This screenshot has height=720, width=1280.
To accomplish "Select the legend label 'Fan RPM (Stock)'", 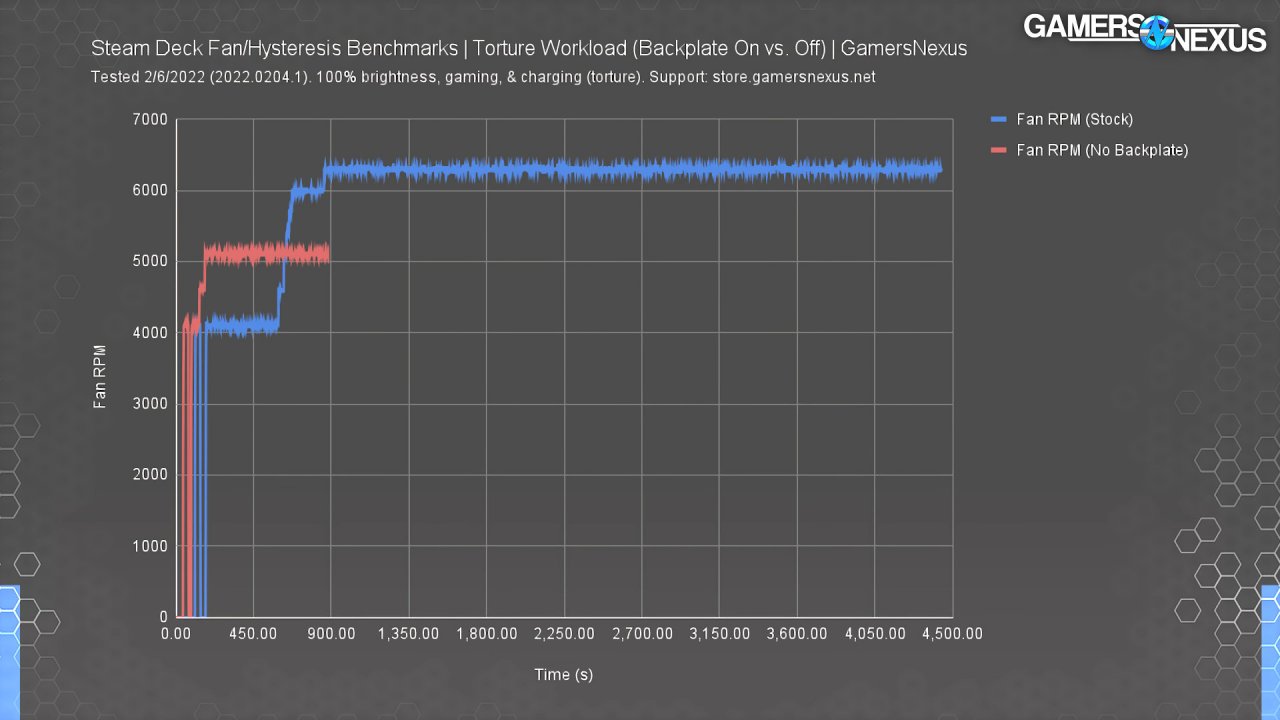I will pyautogui.click(x=1075, y=119).
